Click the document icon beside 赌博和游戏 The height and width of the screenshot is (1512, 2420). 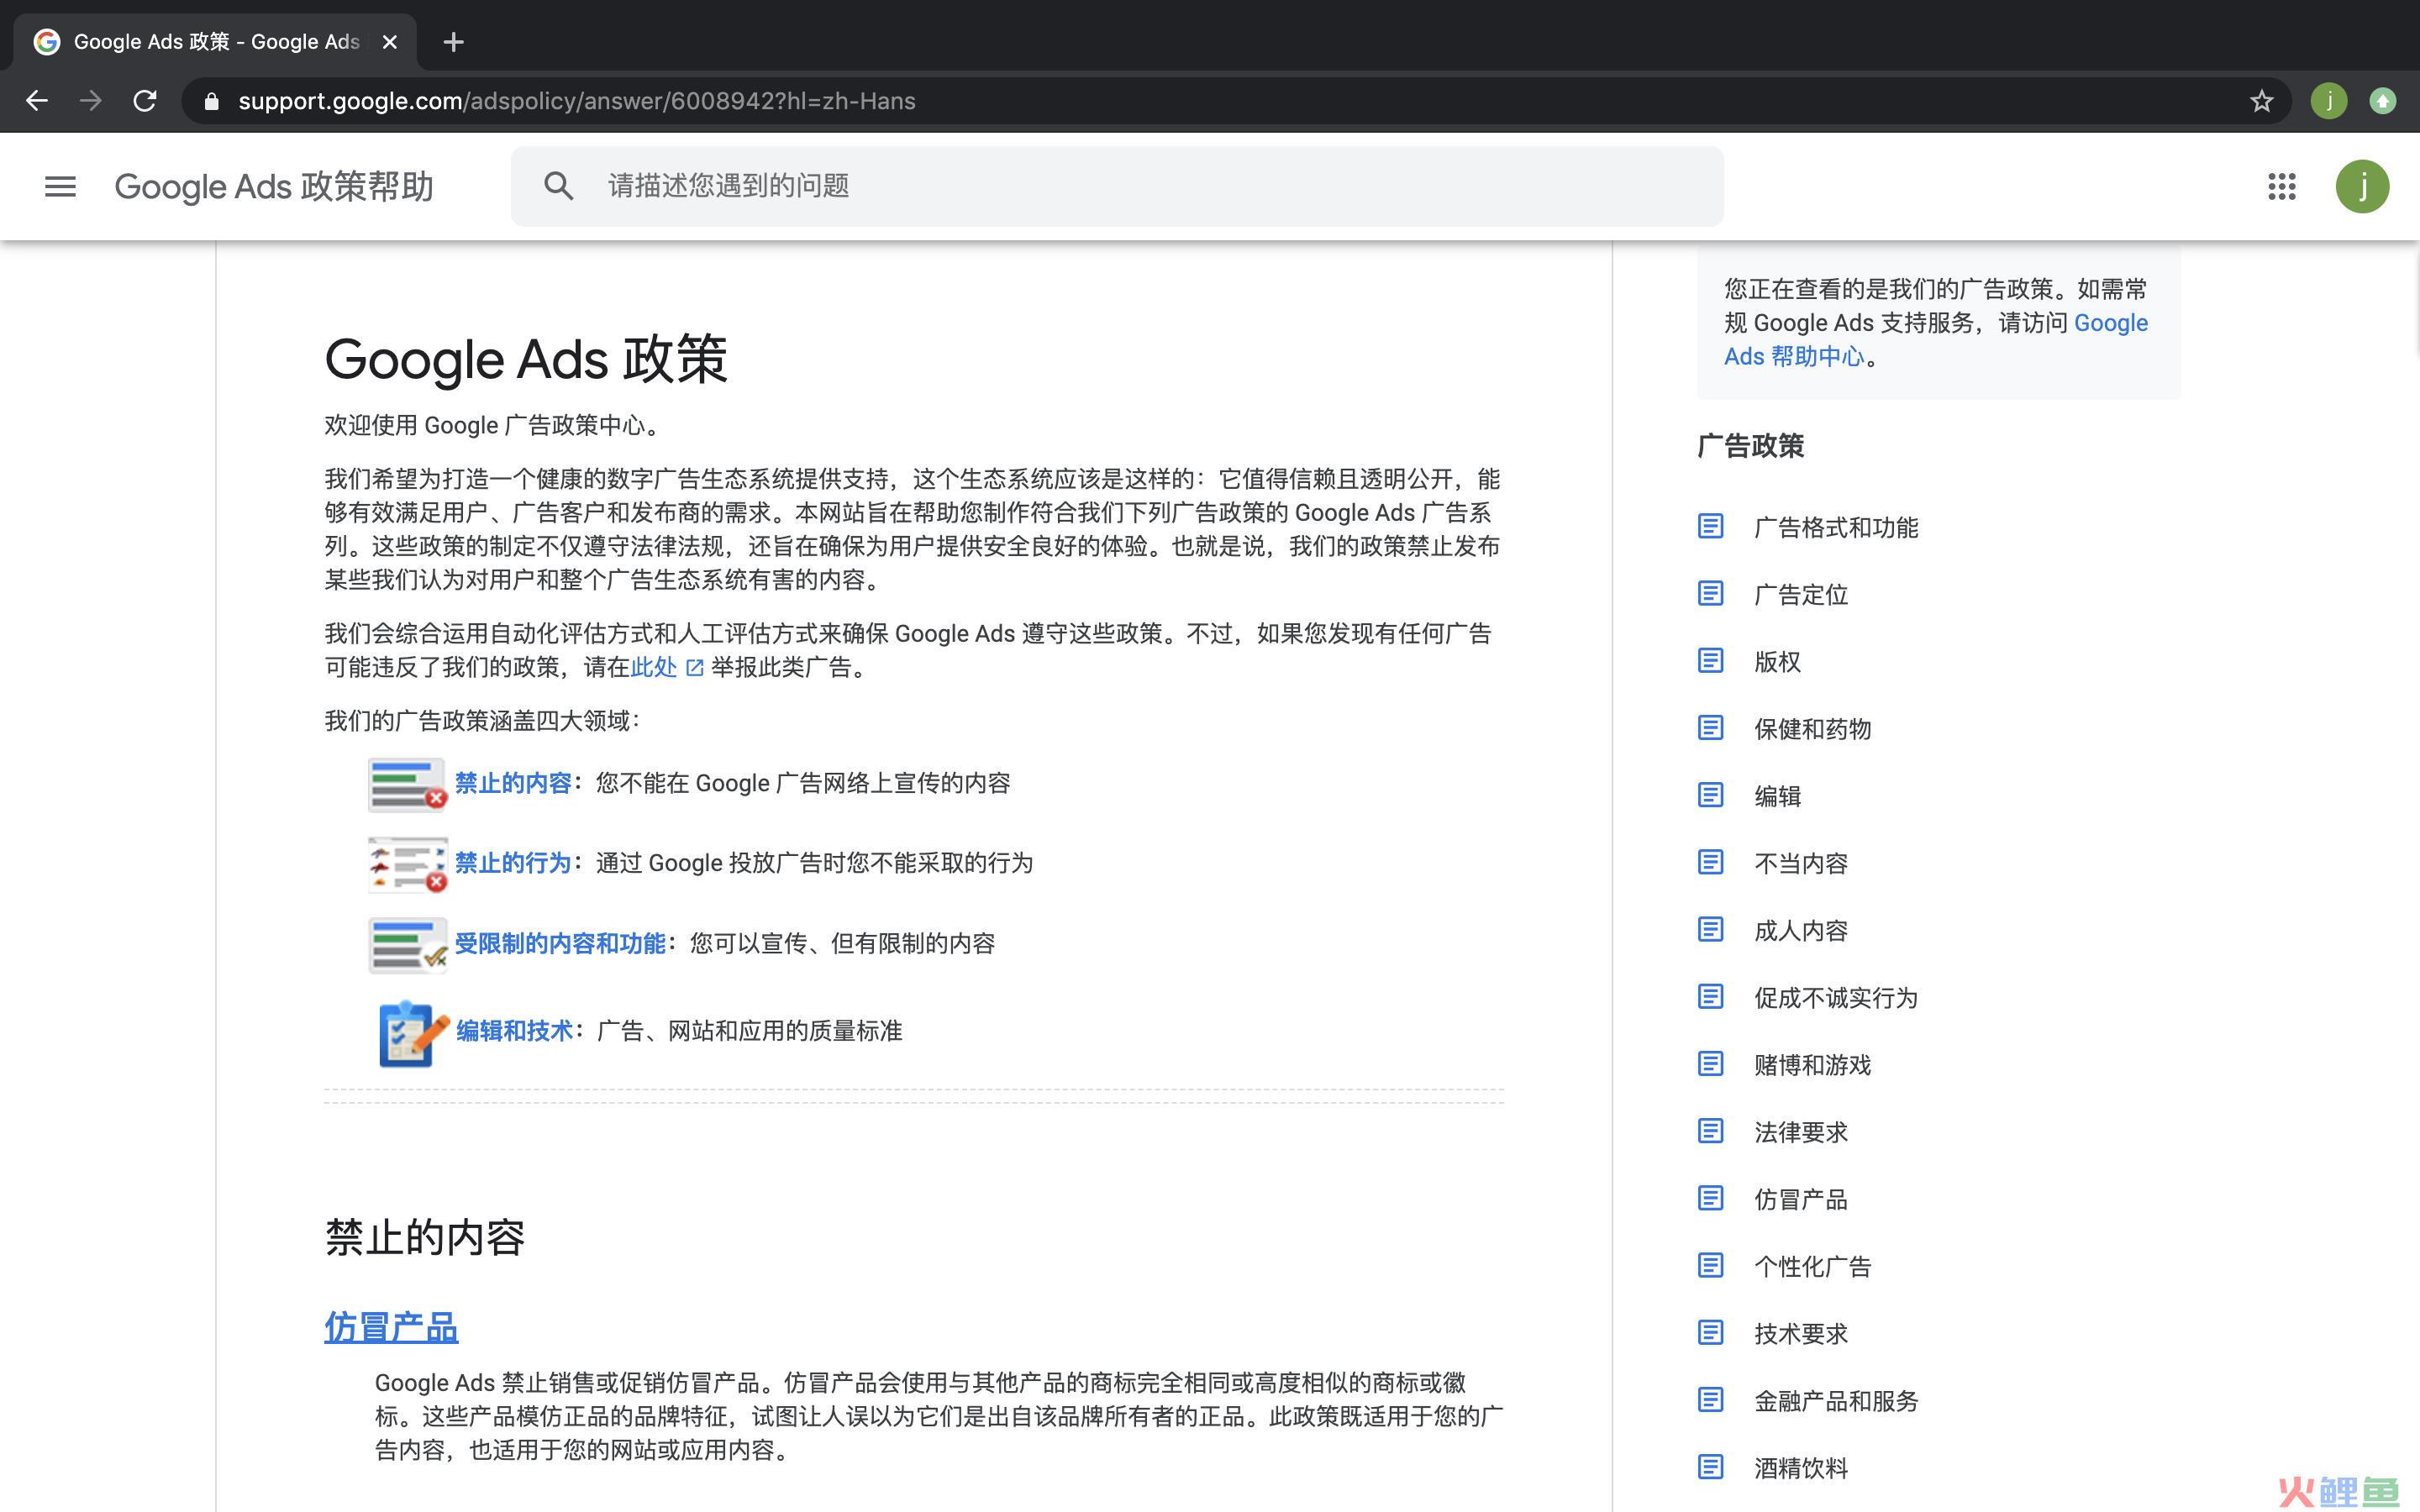click(x=1710, y=1063)
